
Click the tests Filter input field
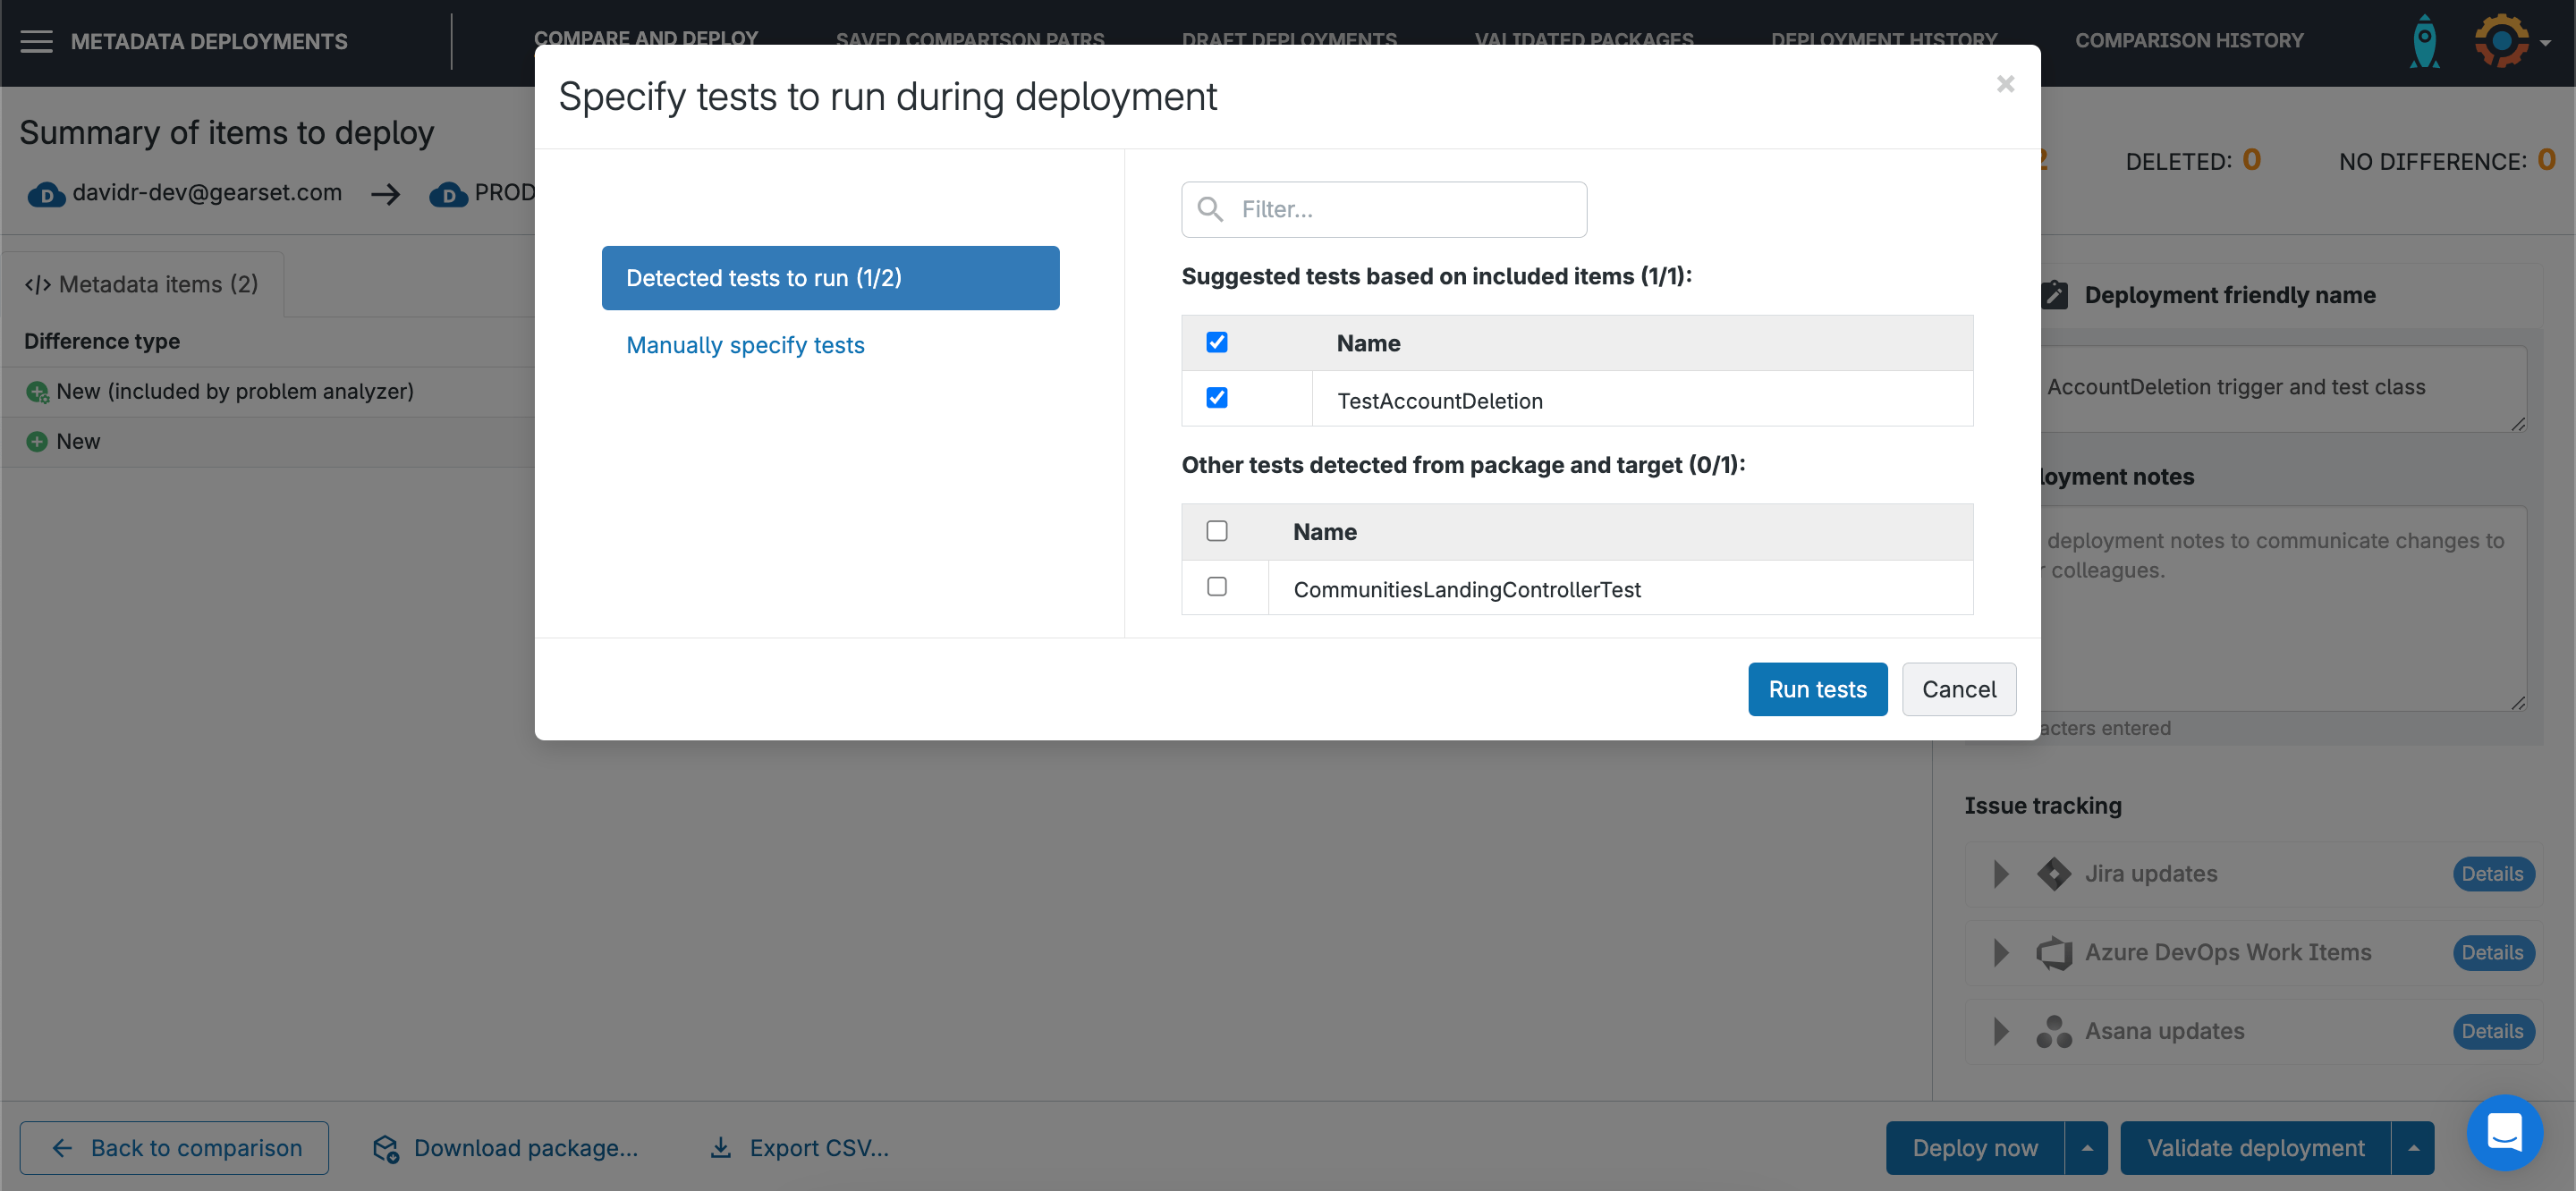click(1400, 209)
